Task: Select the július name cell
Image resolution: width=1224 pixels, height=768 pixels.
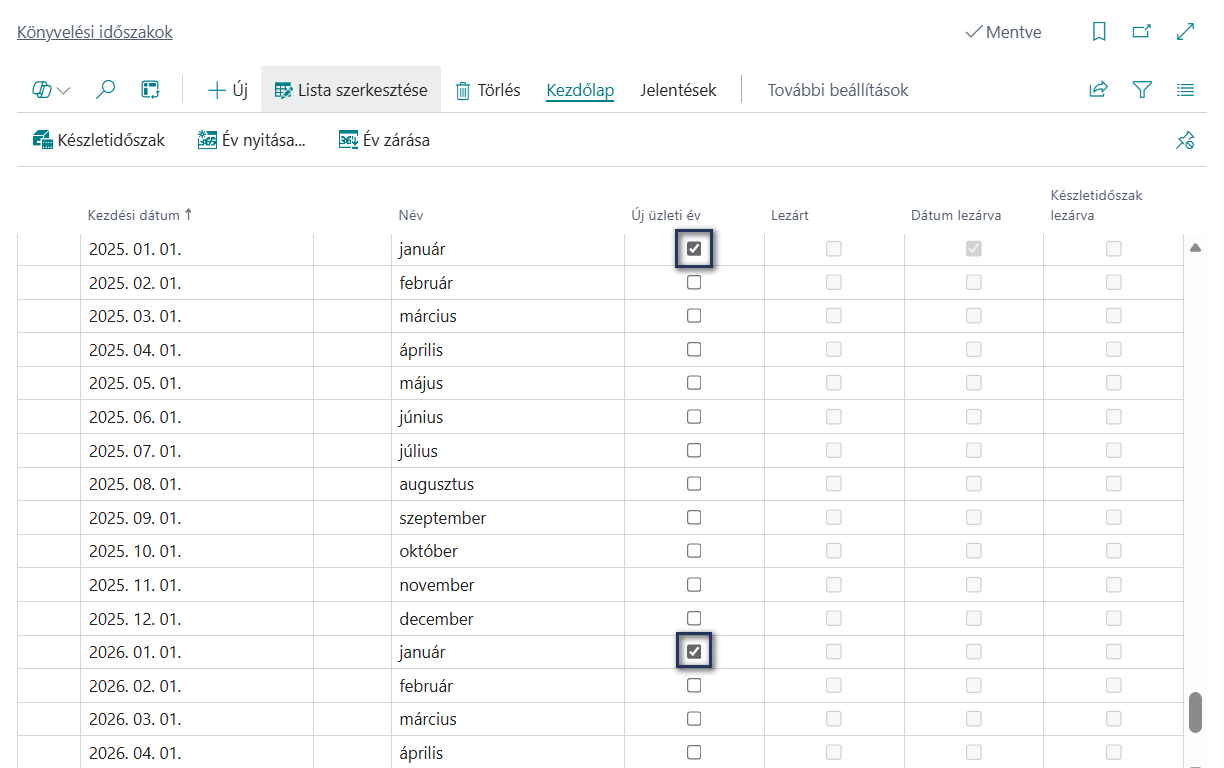Action: coord(508,451)
